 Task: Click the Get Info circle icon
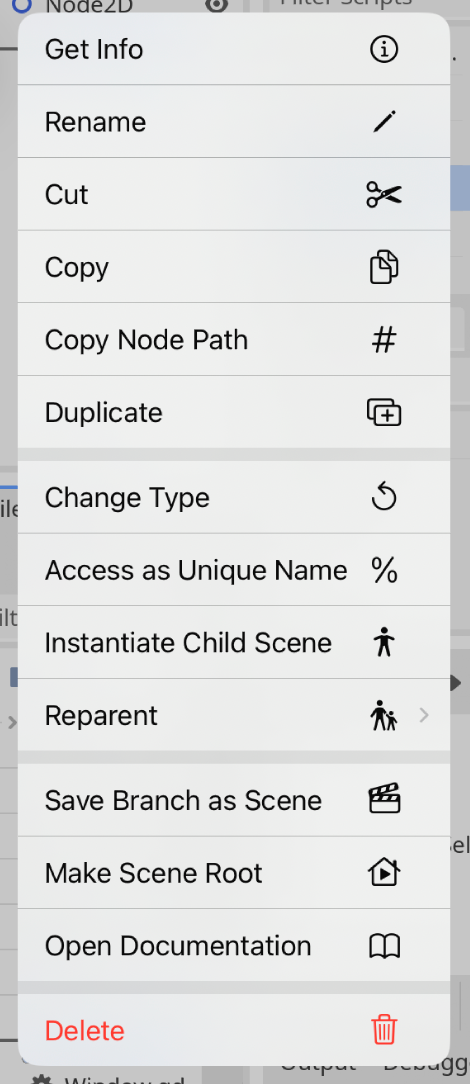[384, 50]
